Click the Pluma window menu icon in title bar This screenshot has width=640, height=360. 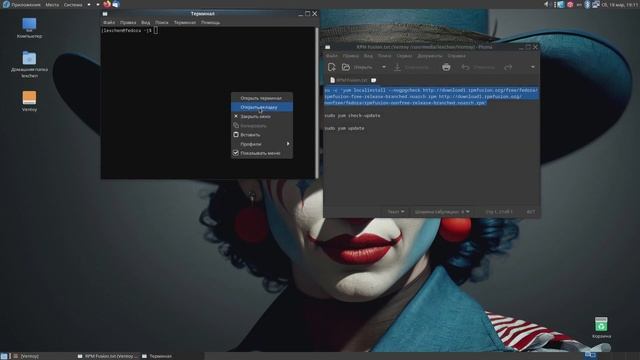327,47
